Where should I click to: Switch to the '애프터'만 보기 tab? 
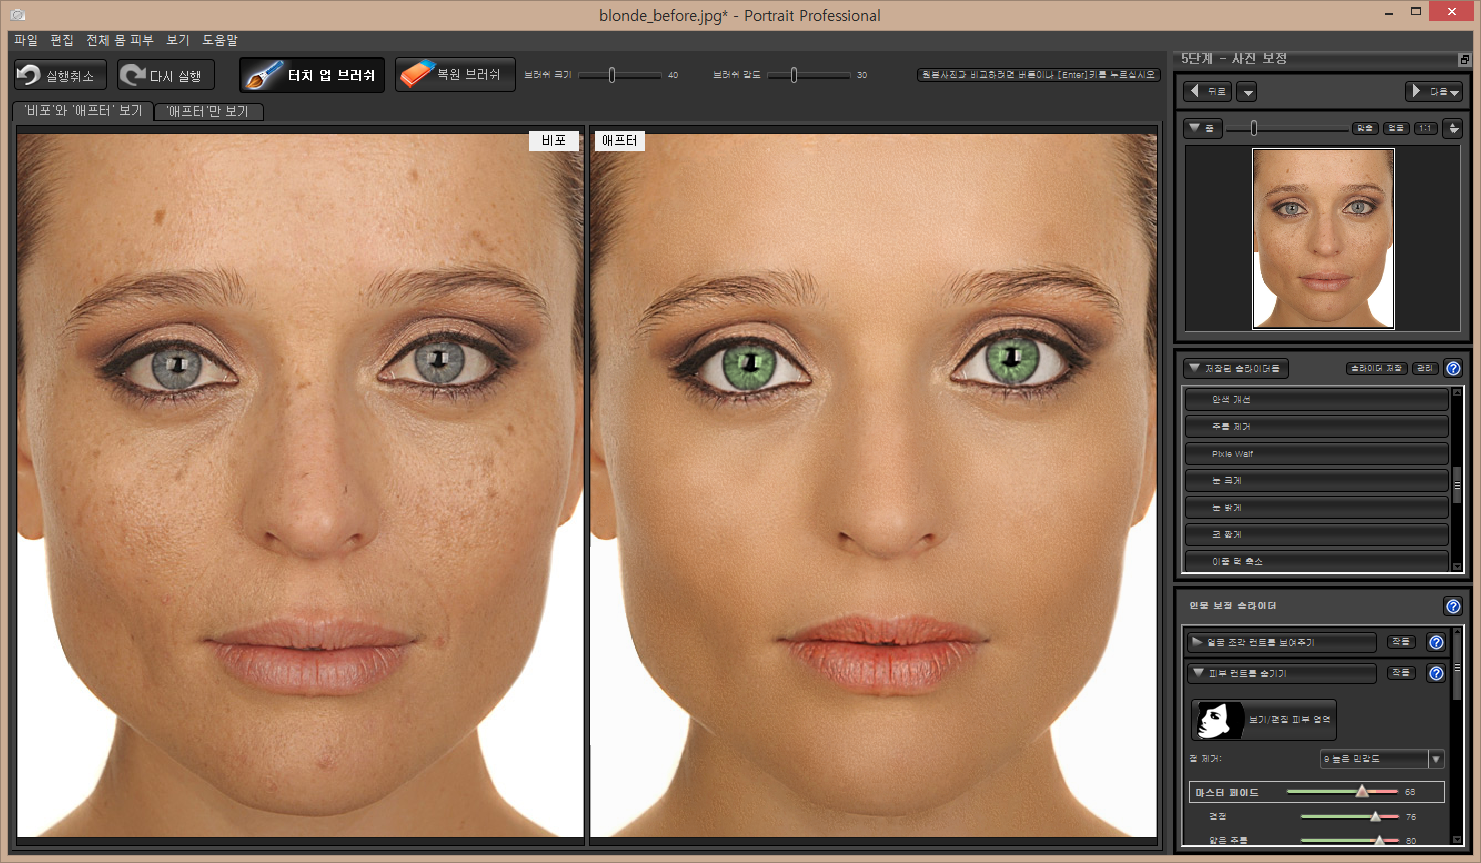point(208,111)
